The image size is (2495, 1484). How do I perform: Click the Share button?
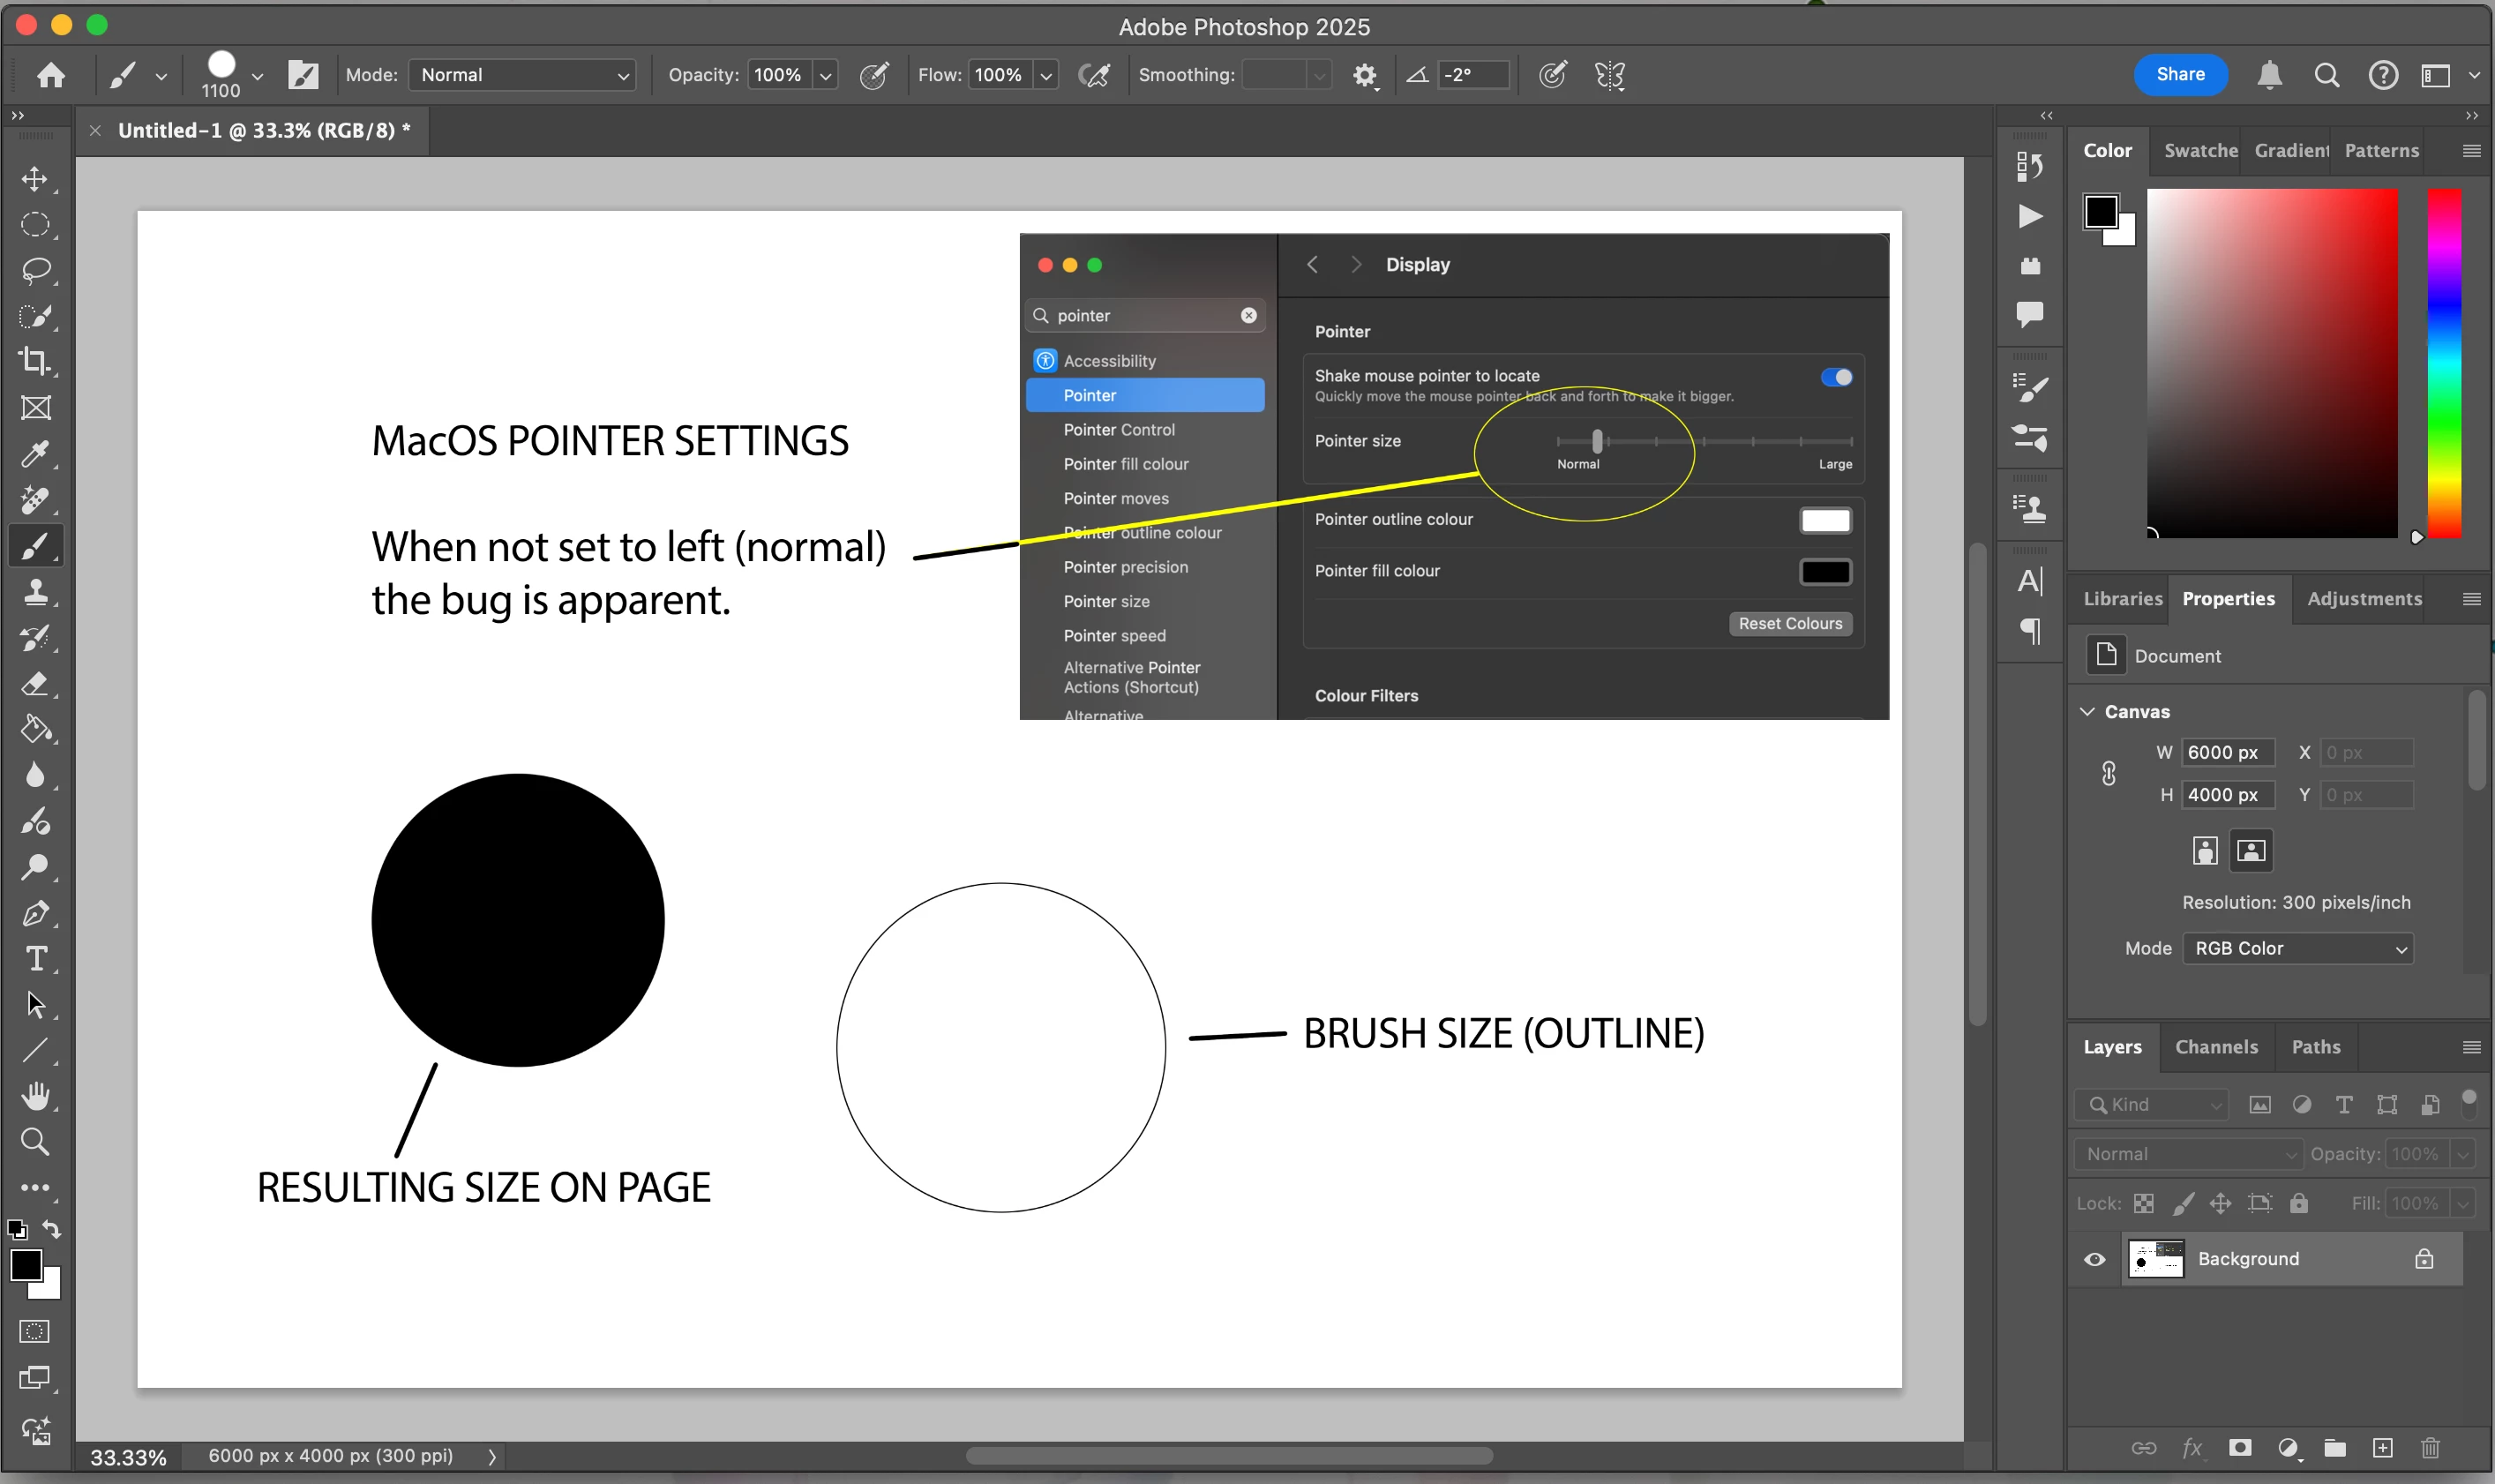[x=2180, y=74]
